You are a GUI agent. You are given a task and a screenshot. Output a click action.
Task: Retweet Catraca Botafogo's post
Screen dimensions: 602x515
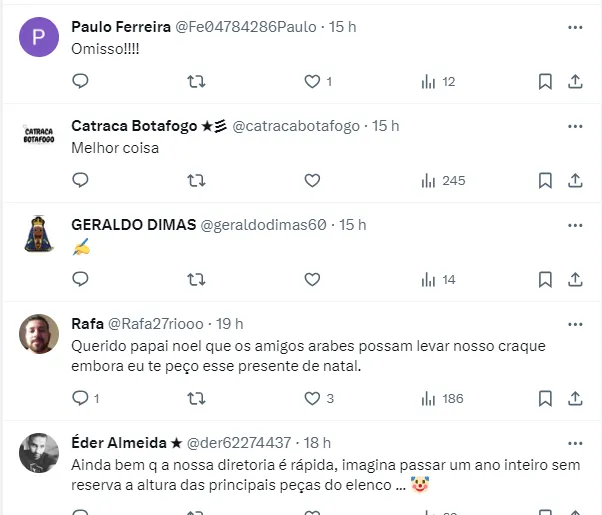[x=196, y=180]
